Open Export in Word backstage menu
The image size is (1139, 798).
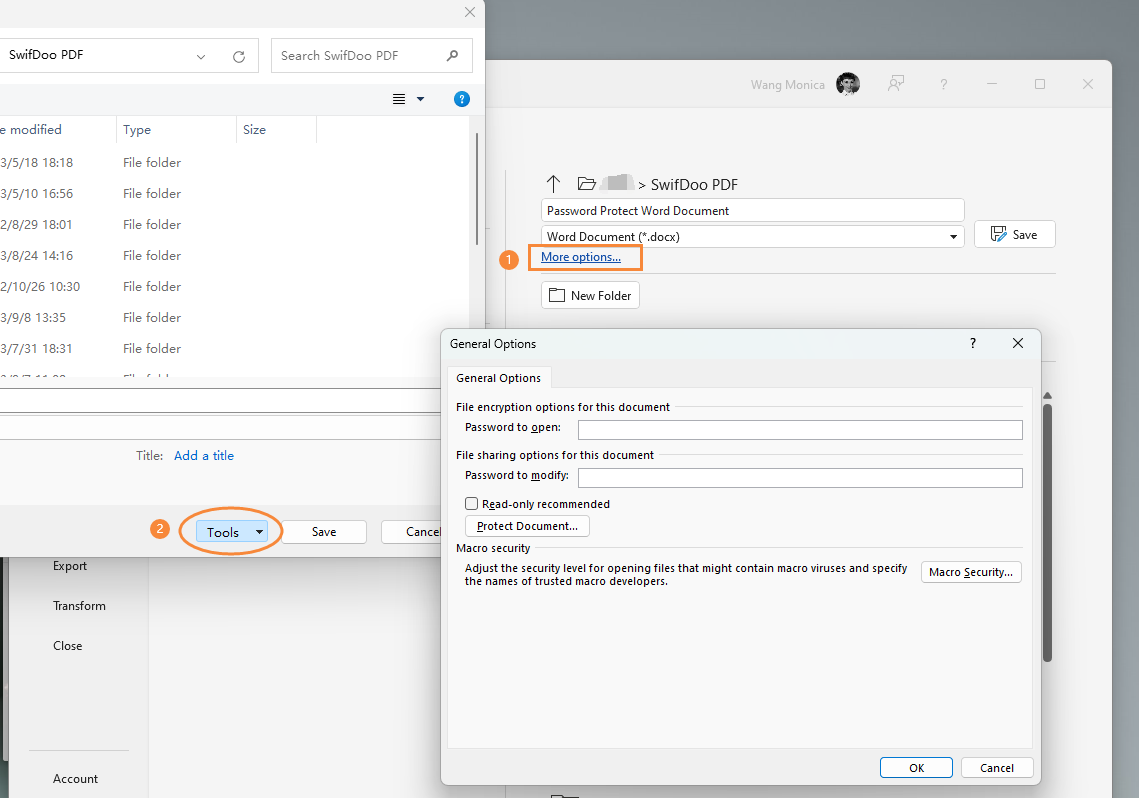pyautogui.click(x=70, y=566)
